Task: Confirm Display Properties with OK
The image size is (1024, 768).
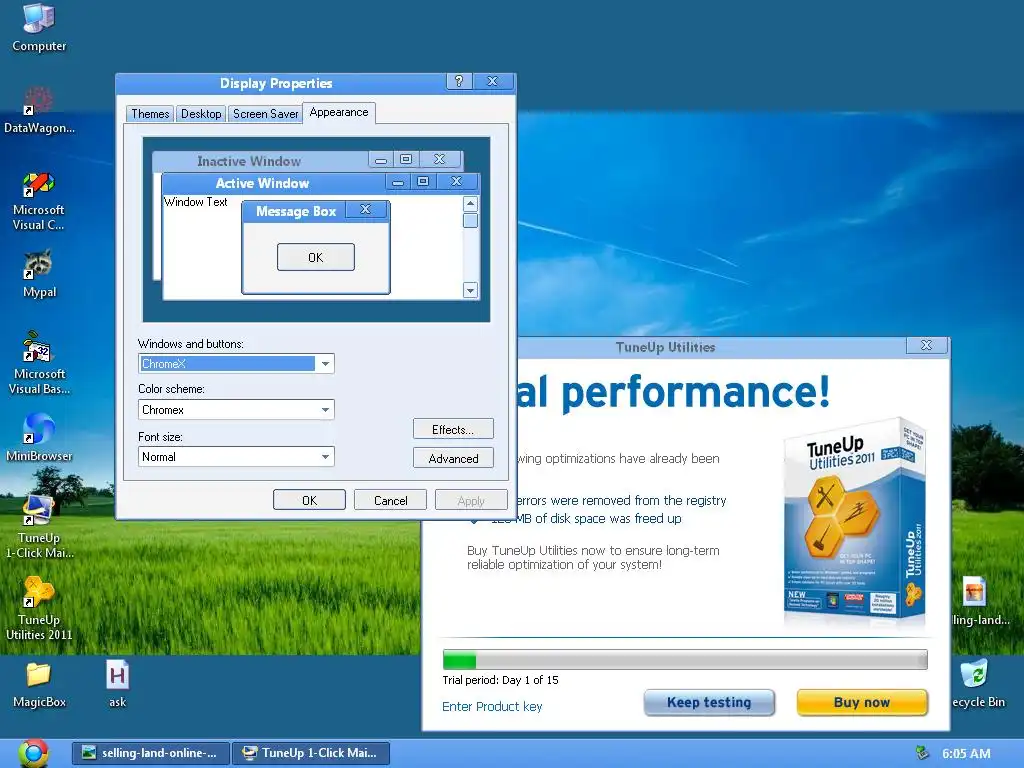Action: click(310, 500)
